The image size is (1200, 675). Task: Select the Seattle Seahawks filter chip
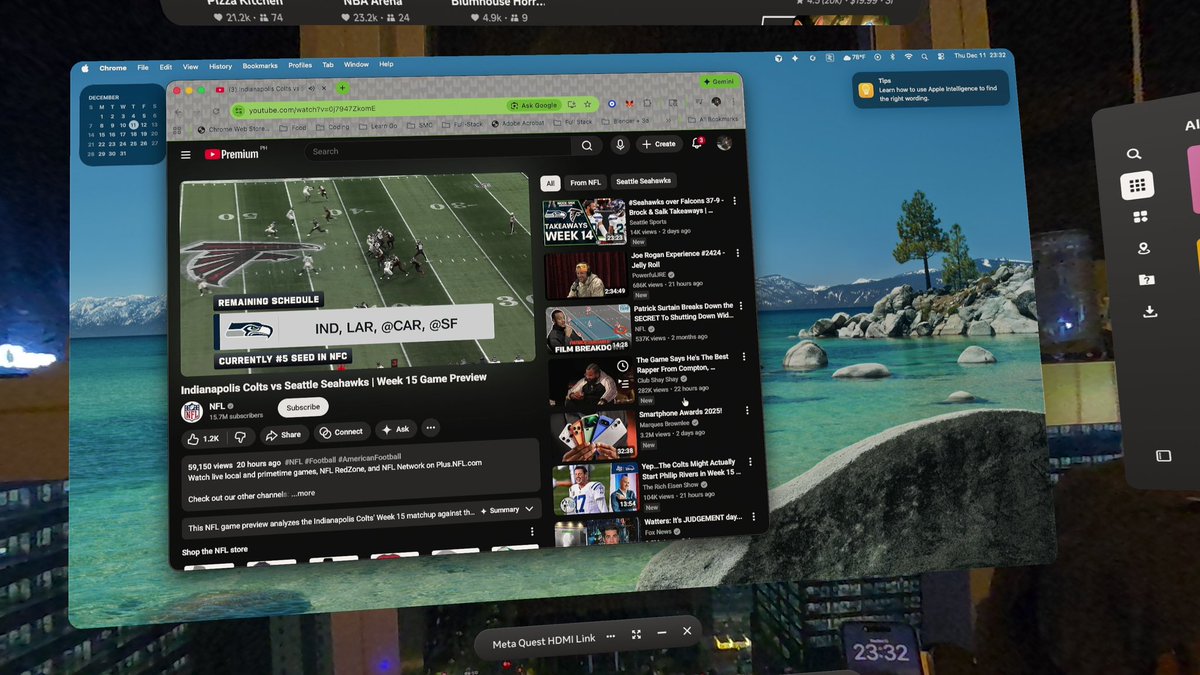pyautogui.click(x=644, y=181)
